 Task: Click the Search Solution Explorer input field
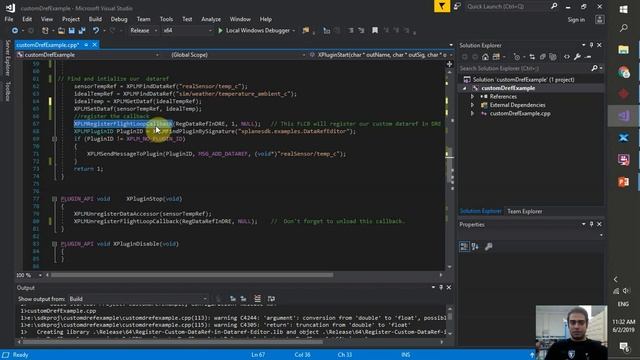tap(524, 69)
